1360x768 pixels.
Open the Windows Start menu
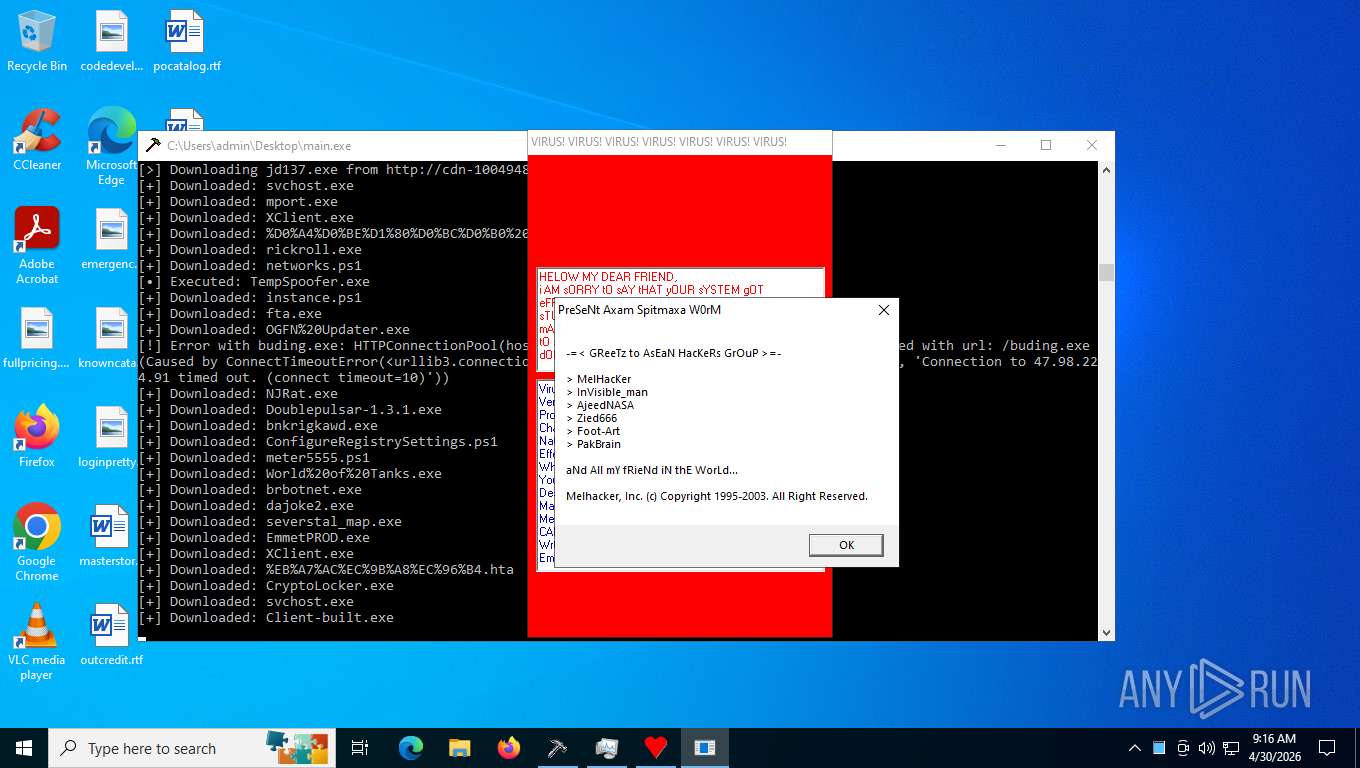pyautogui.click(x=24, y=748)
